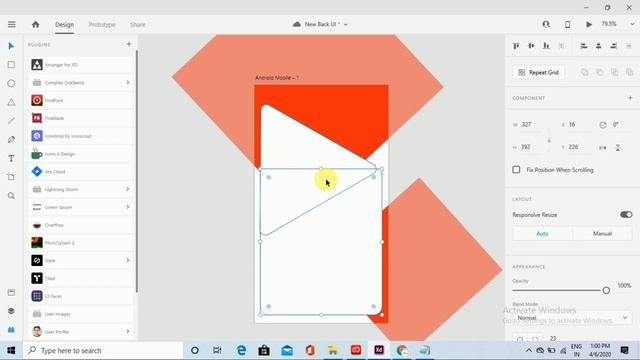Click the Repeat Grid button

[539, 72]
